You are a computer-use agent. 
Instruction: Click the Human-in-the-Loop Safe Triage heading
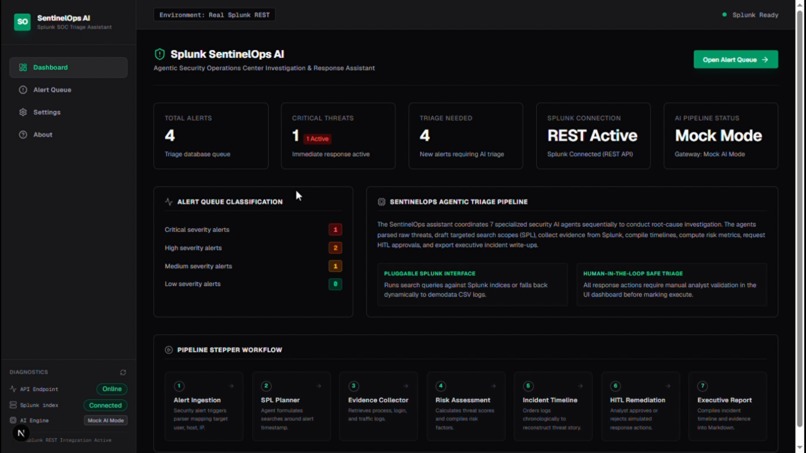click(x=633, y=274)
